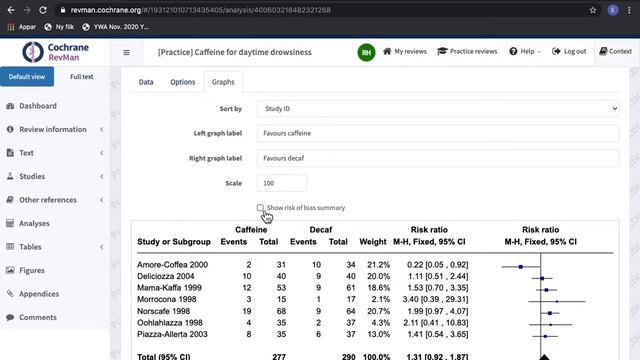Open Dashboard in the sidebar
This screenshot has width=640, height=360.
coord(38,106)
